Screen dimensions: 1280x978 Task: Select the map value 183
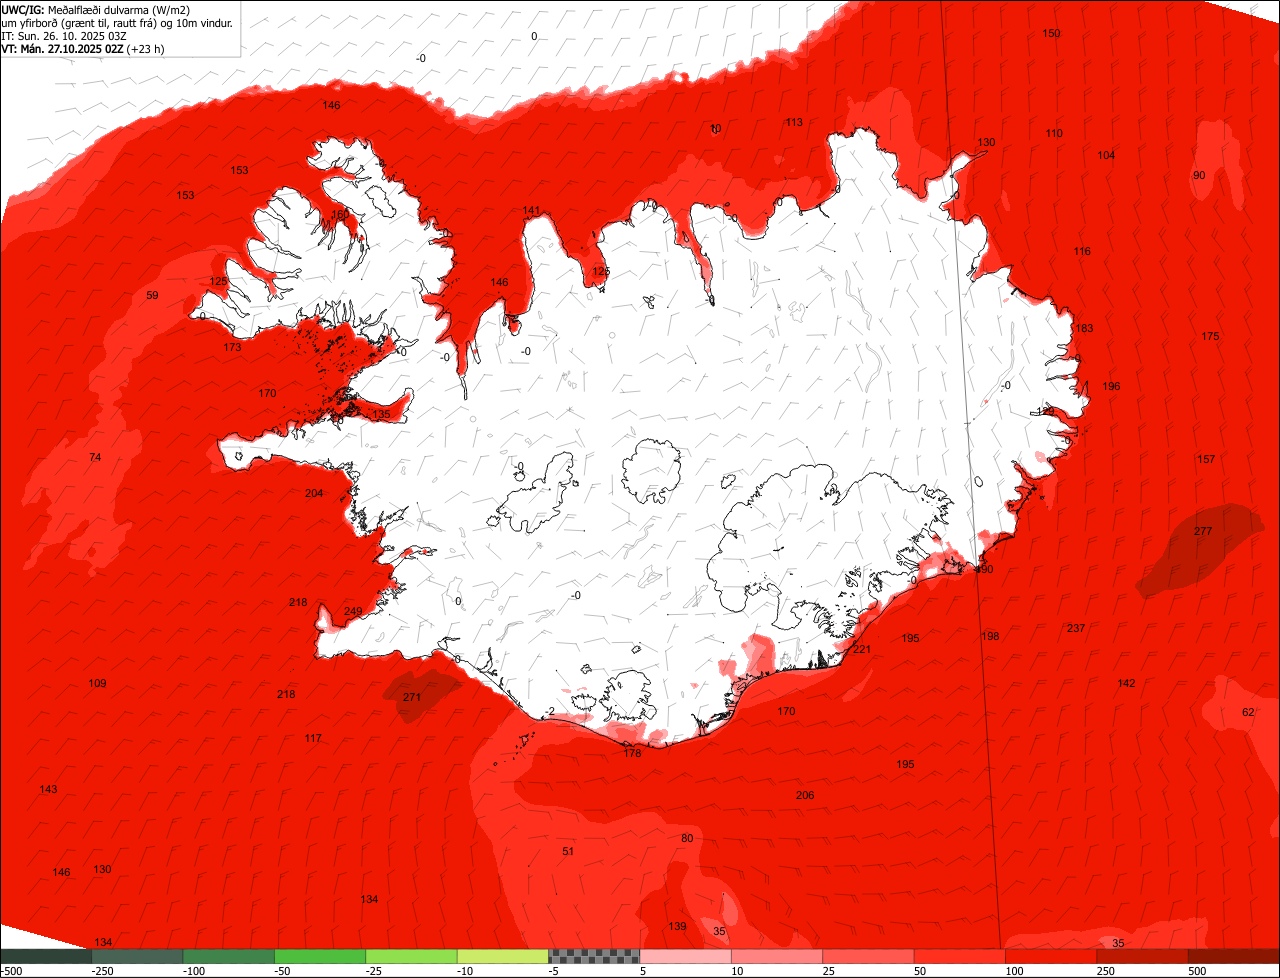1084,328
